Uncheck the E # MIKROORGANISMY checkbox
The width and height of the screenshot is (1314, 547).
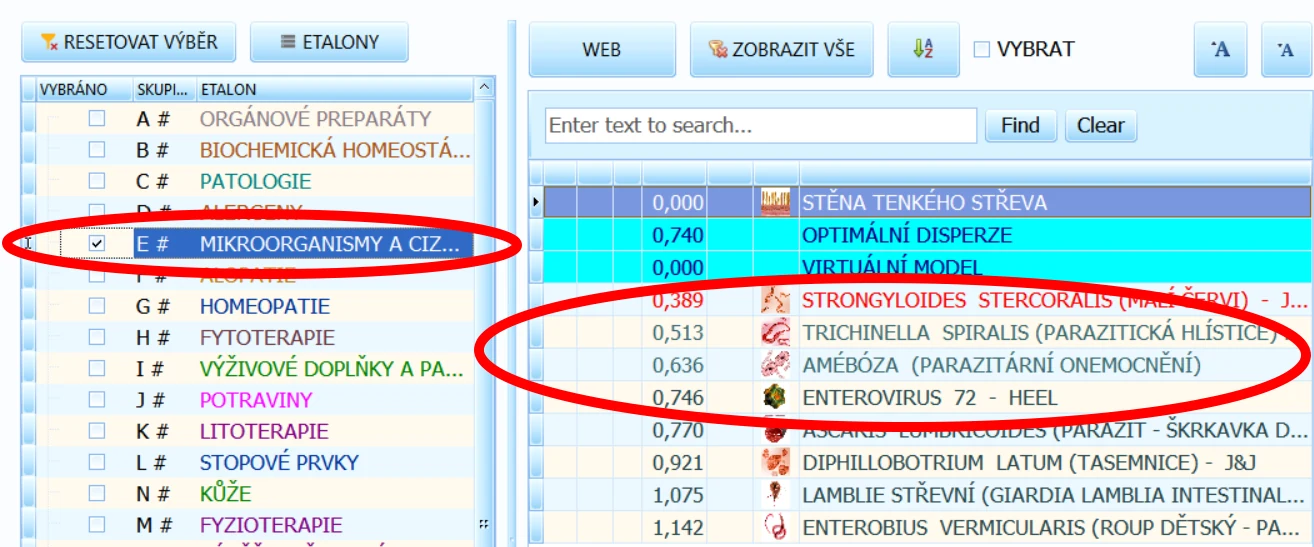coord(97,243)
